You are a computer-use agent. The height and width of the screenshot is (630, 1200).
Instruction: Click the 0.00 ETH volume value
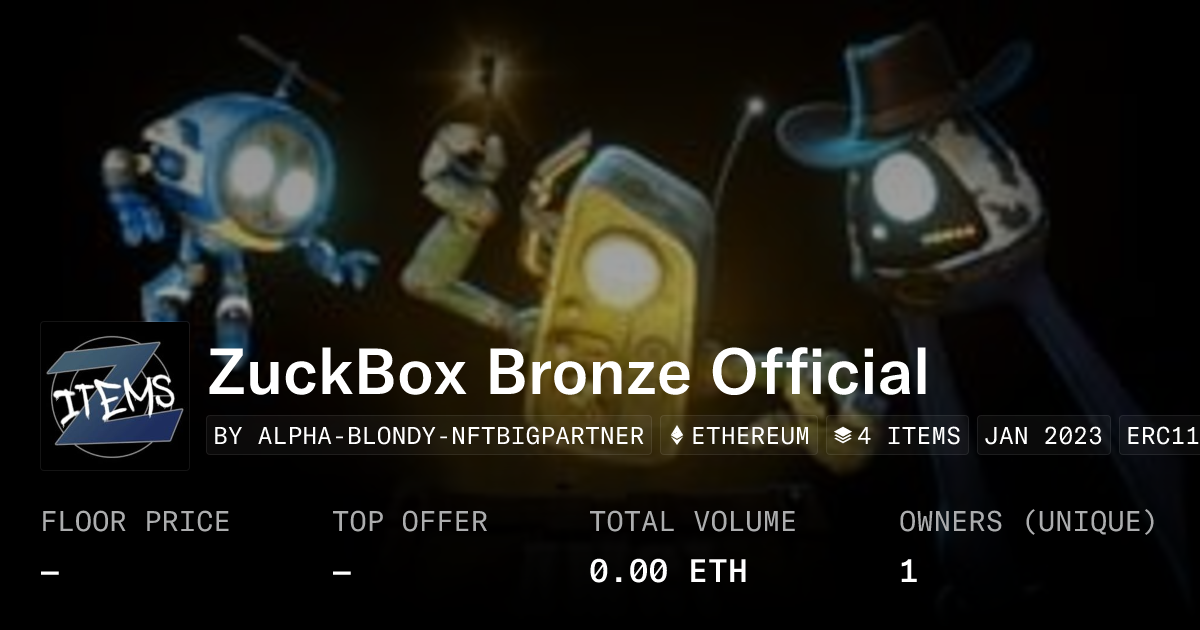pos(668,571)
